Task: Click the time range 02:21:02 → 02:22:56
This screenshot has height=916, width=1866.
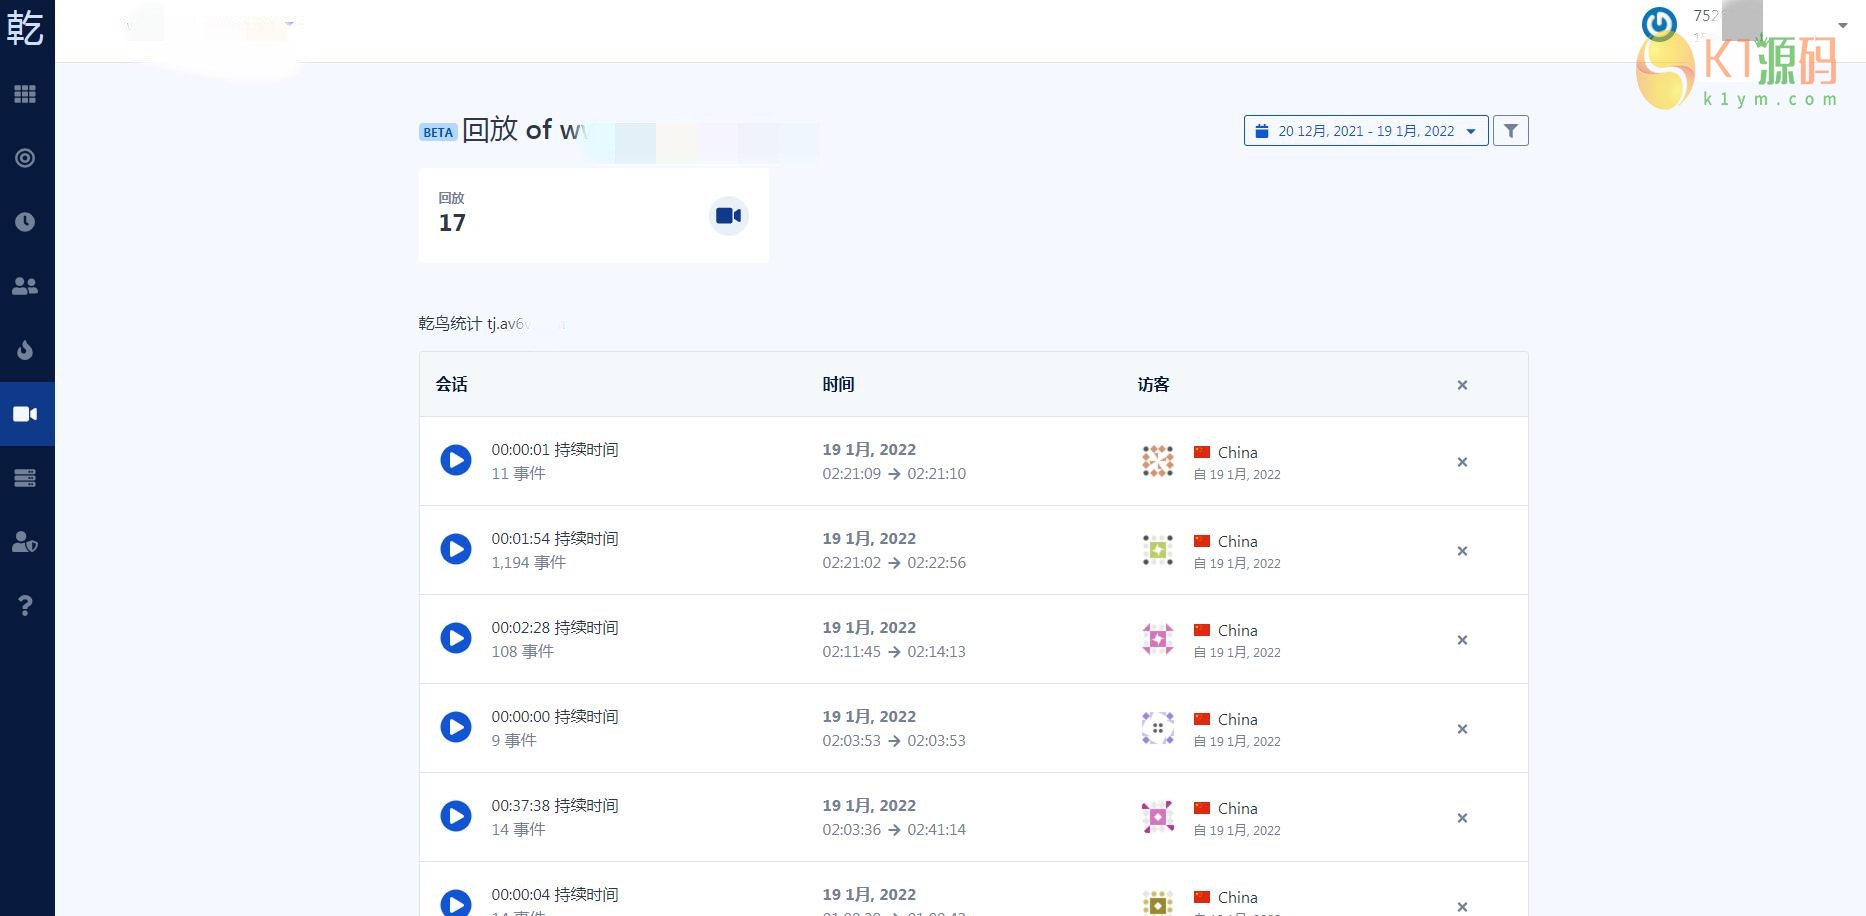Action: coord(894,563)
